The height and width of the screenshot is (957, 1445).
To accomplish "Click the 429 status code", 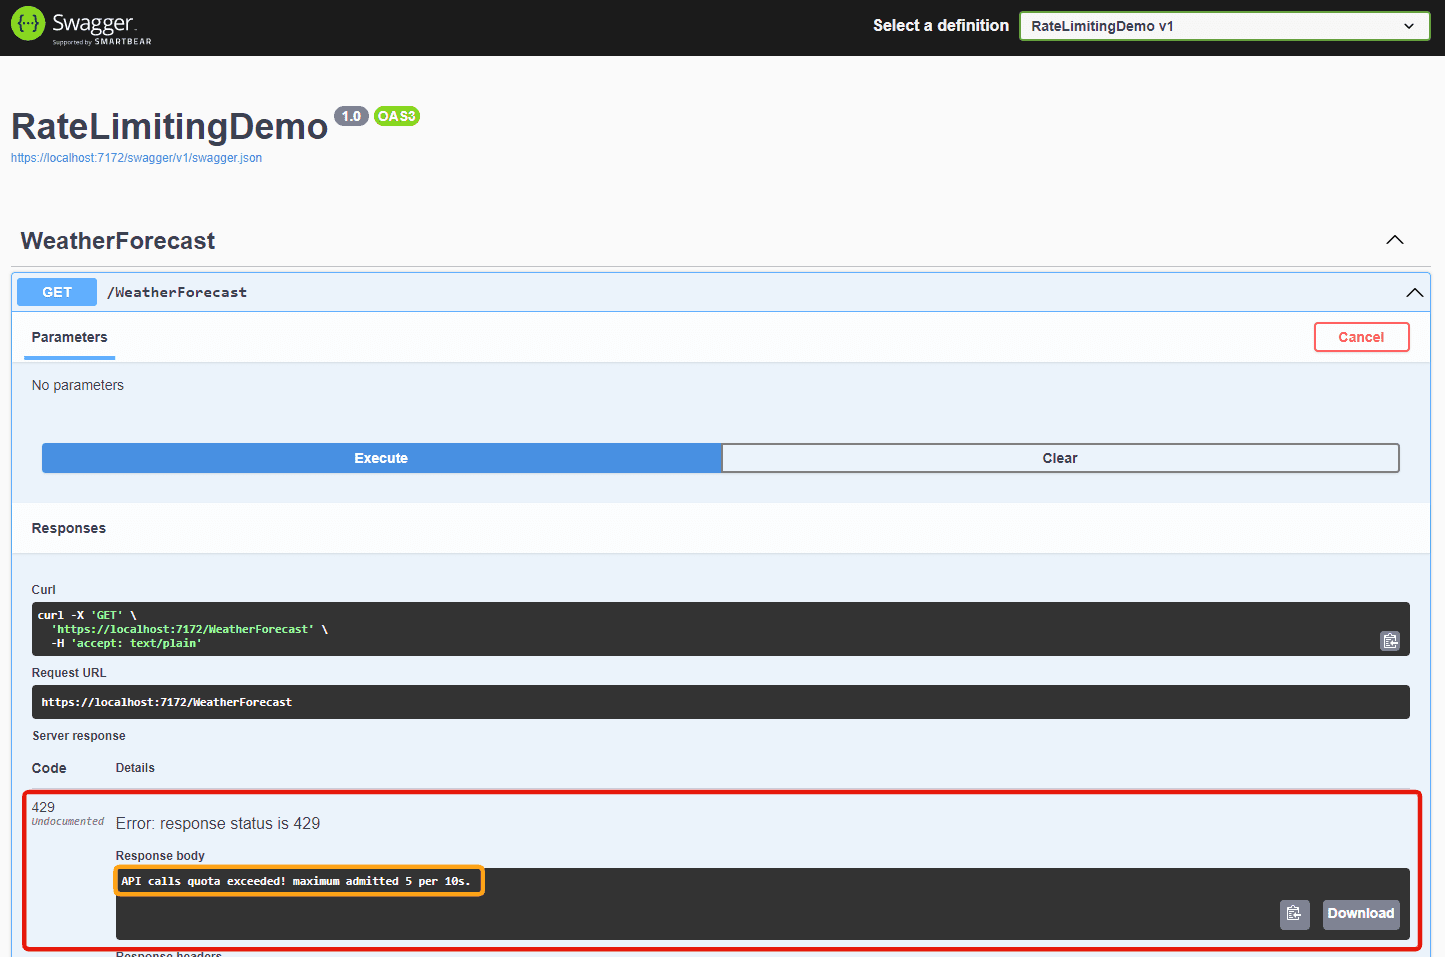I will 43,807.
